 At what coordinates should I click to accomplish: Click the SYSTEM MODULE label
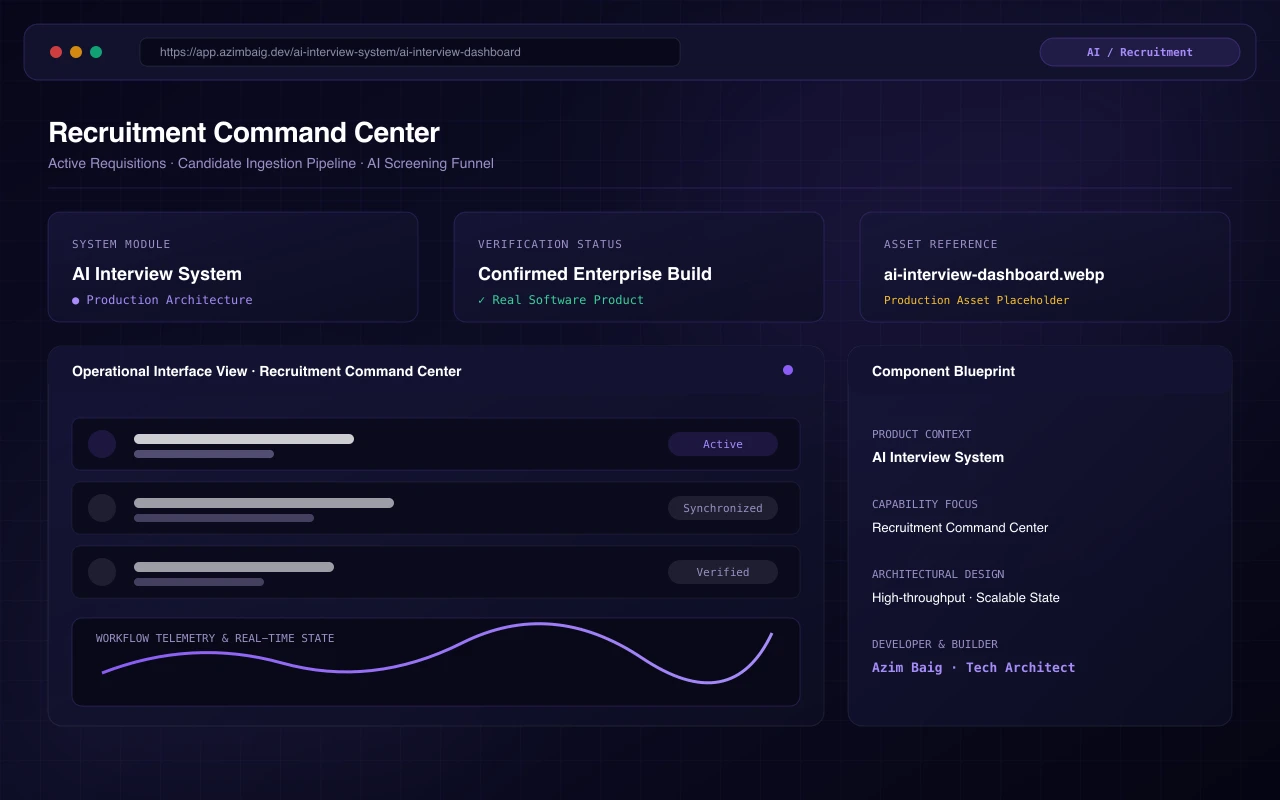[121, 244]
